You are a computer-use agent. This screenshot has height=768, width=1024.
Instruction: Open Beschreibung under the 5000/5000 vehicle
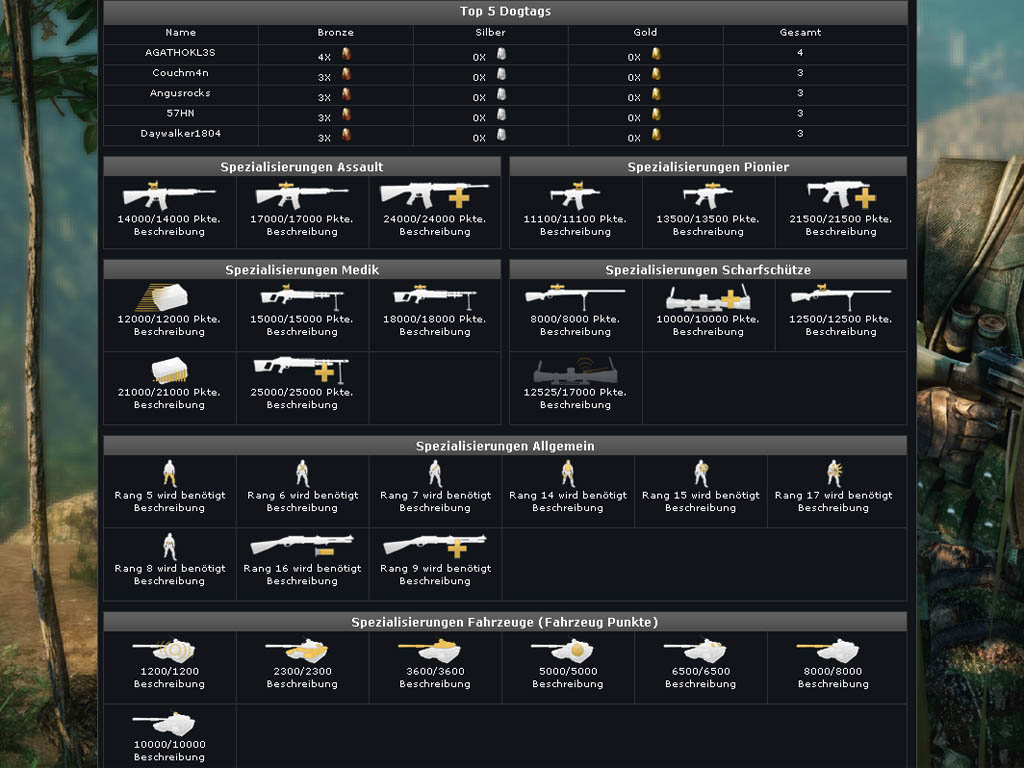coord(567,685)
